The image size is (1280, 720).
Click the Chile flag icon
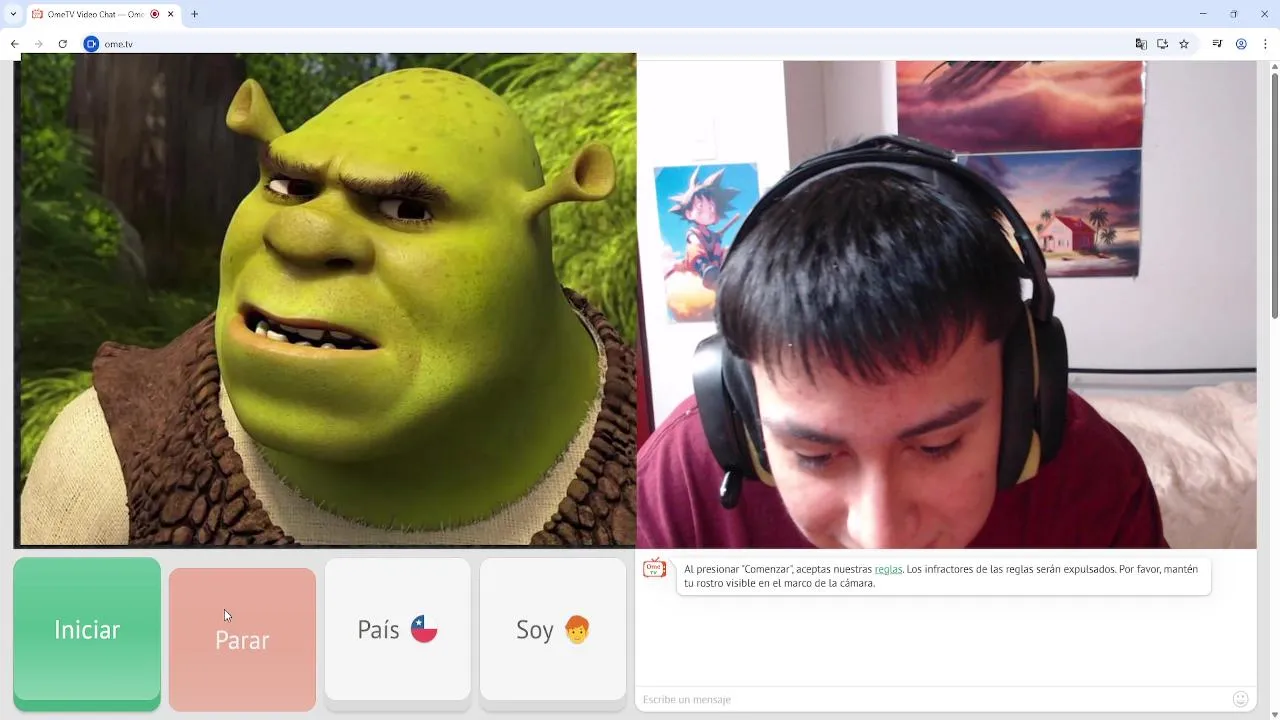[x=424, y=629]
